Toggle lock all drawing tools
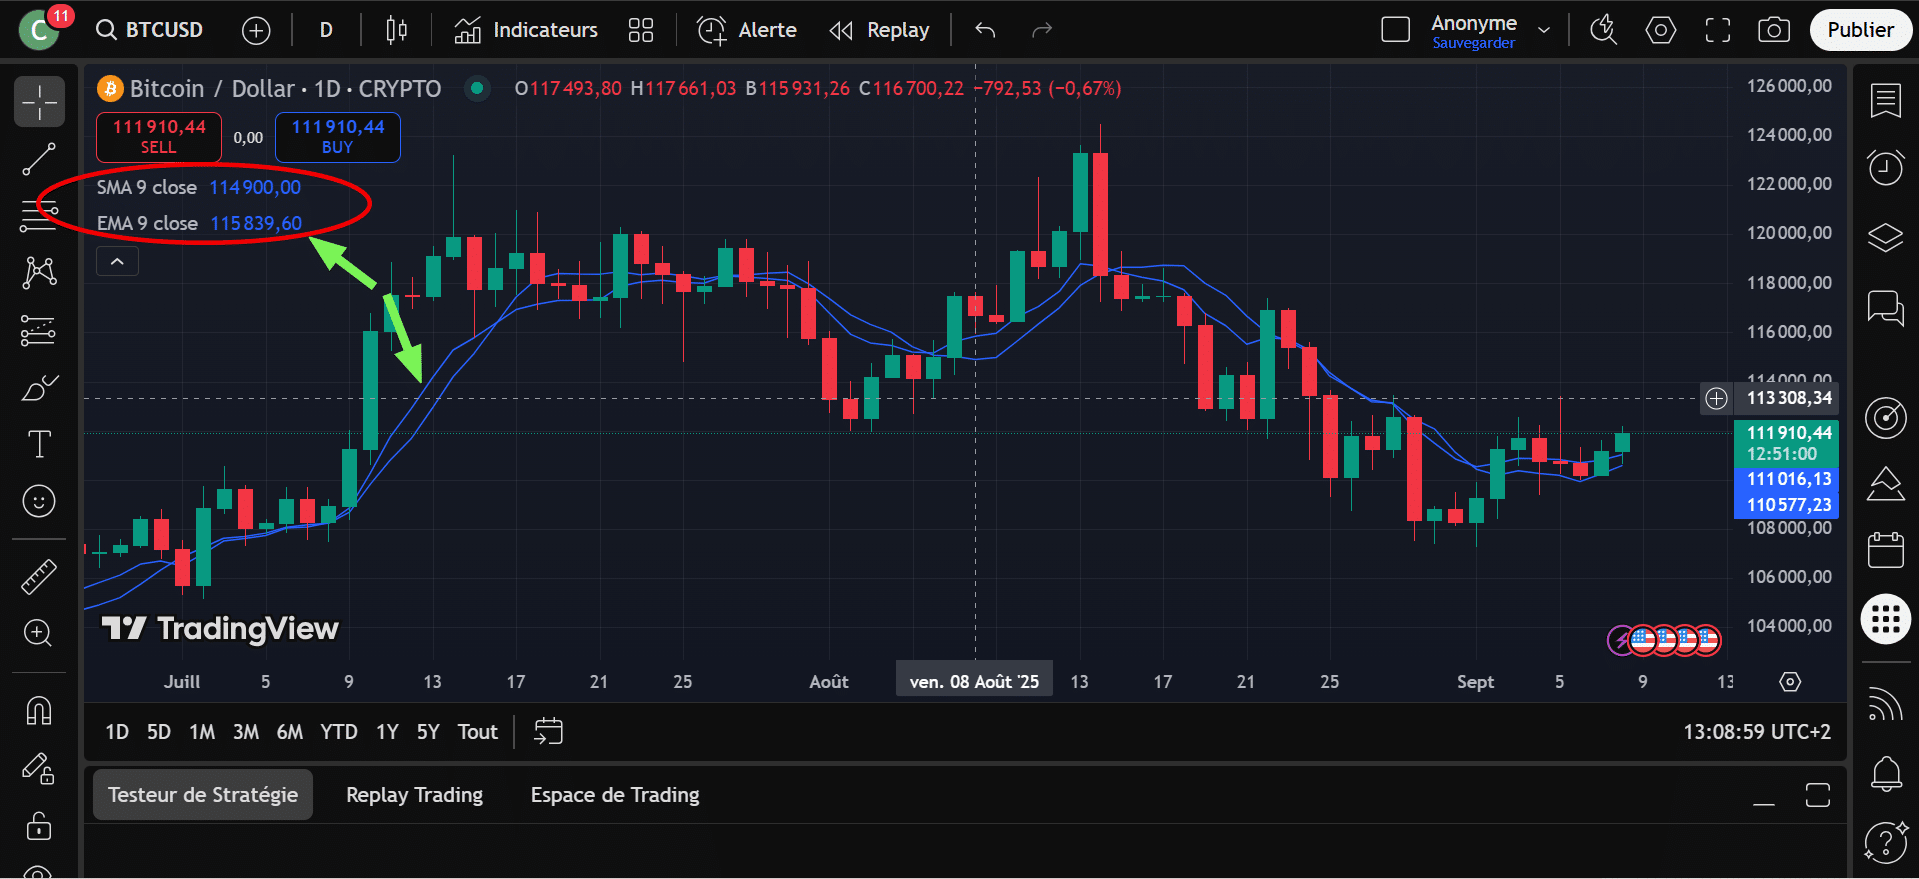This screenshot has height=879, width=1919. pyautogui.click(x=39, y=826)
